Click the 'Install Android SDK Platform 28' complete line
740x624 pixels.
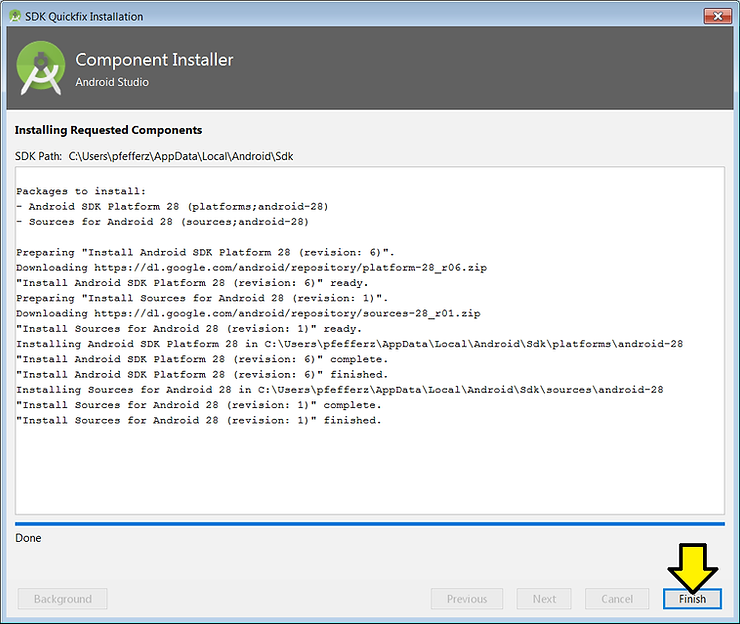[202, 359]
